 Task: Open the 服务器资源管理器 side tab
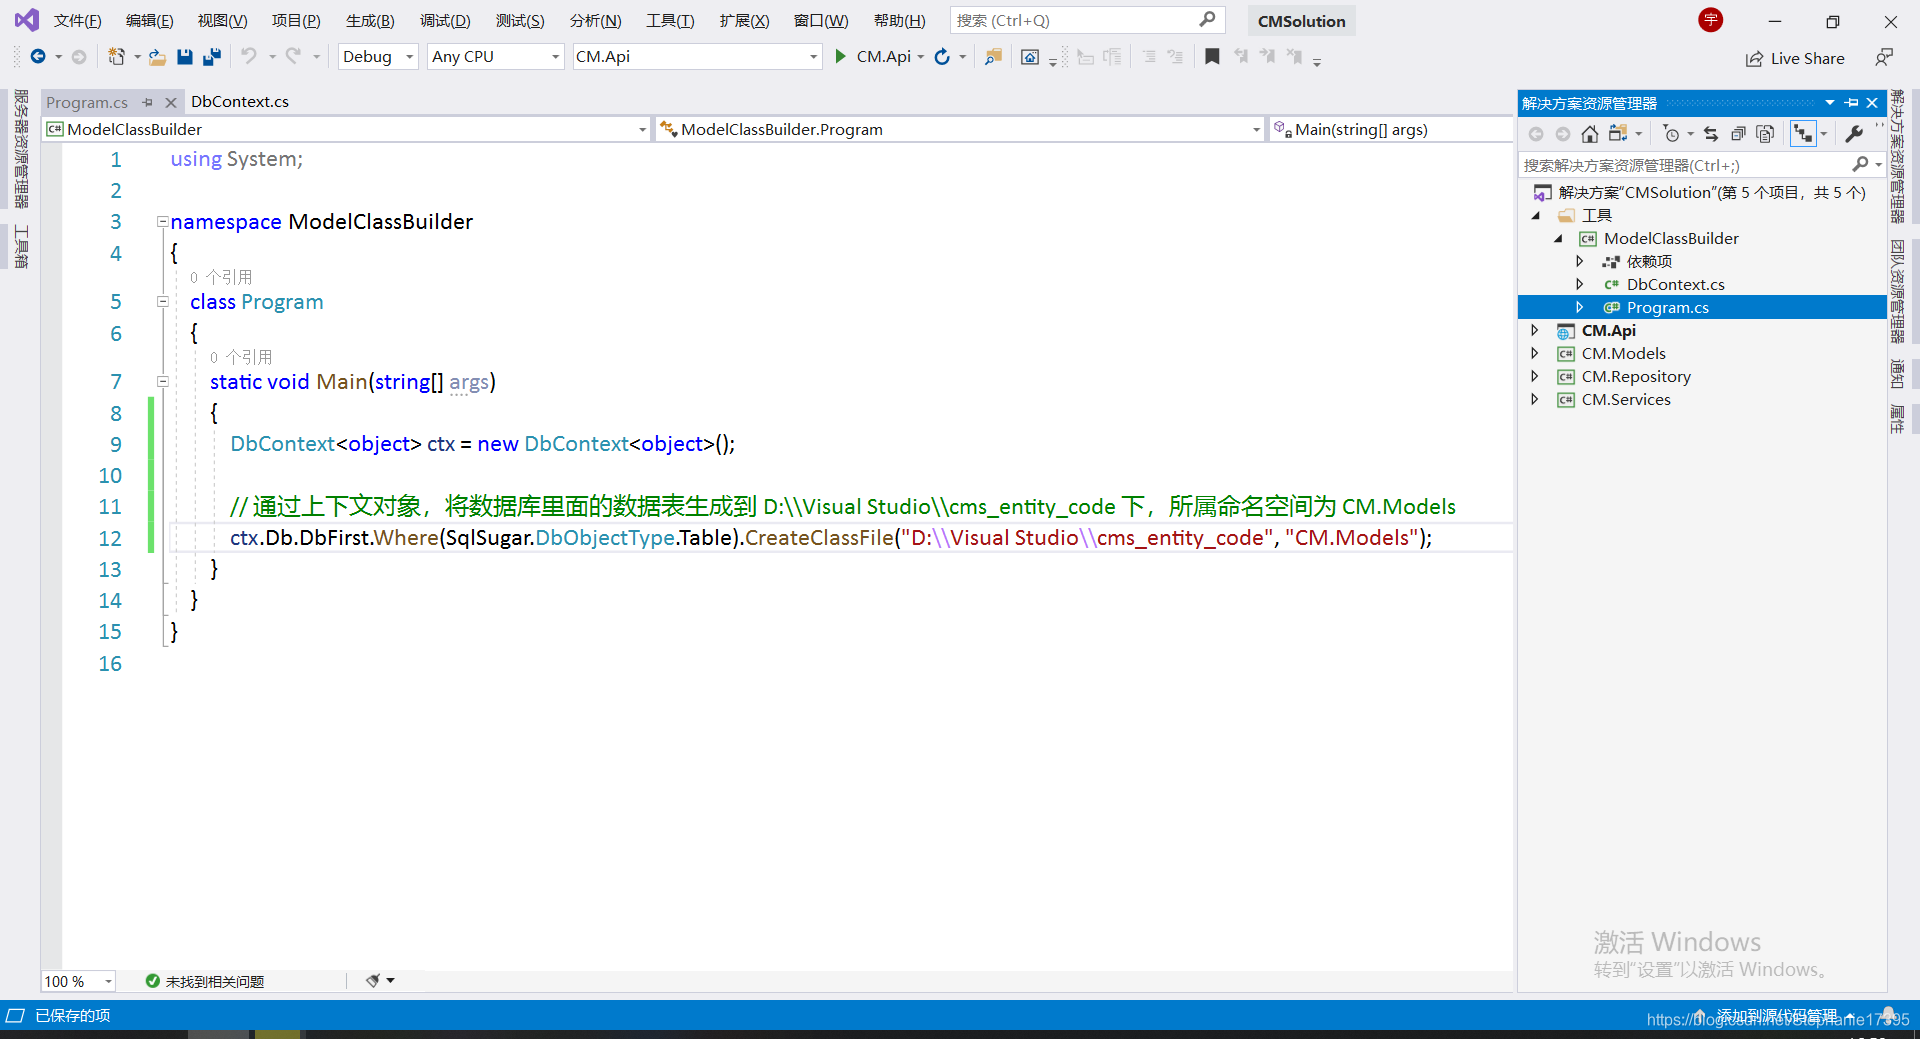coord(20,149)
